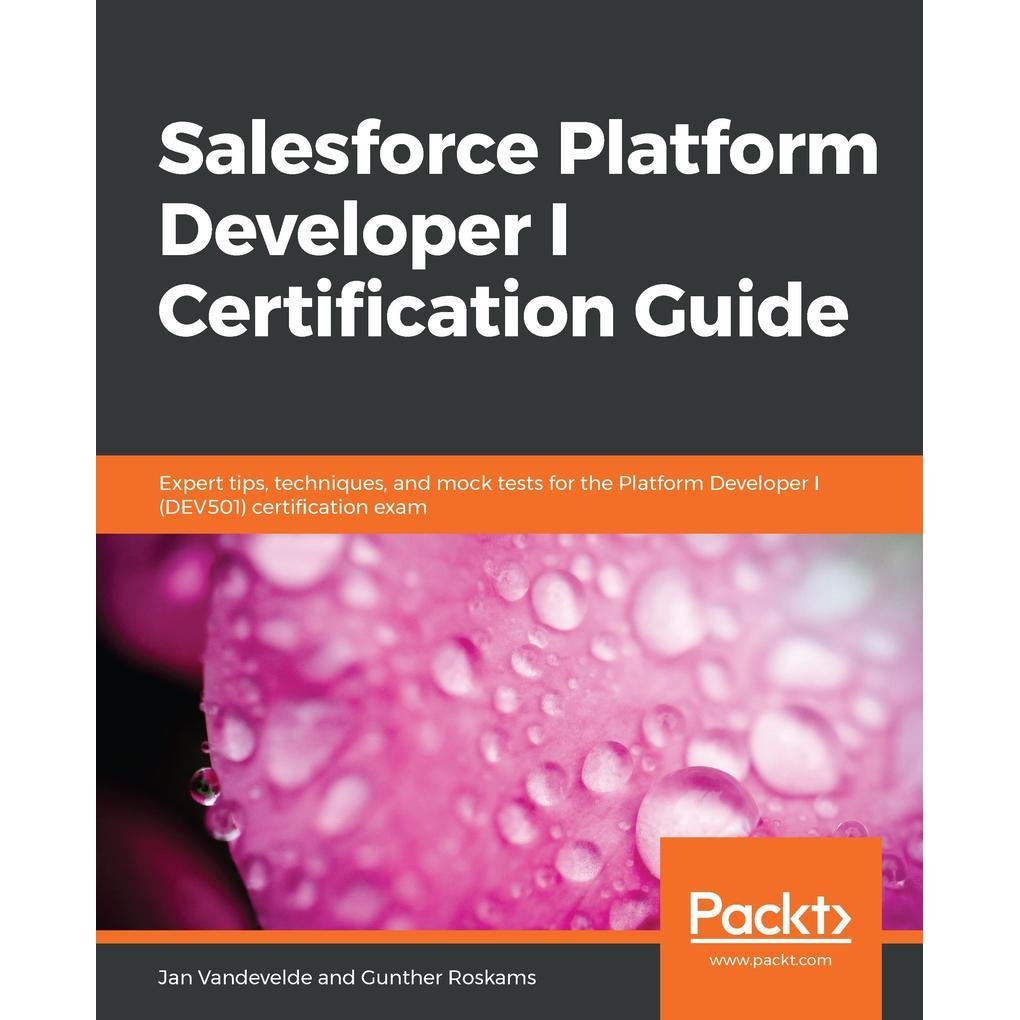The image size is (1020, 1020).
Task: Click the white underline beneath the Packt wordmark
Action: click(x=770, y=940)
